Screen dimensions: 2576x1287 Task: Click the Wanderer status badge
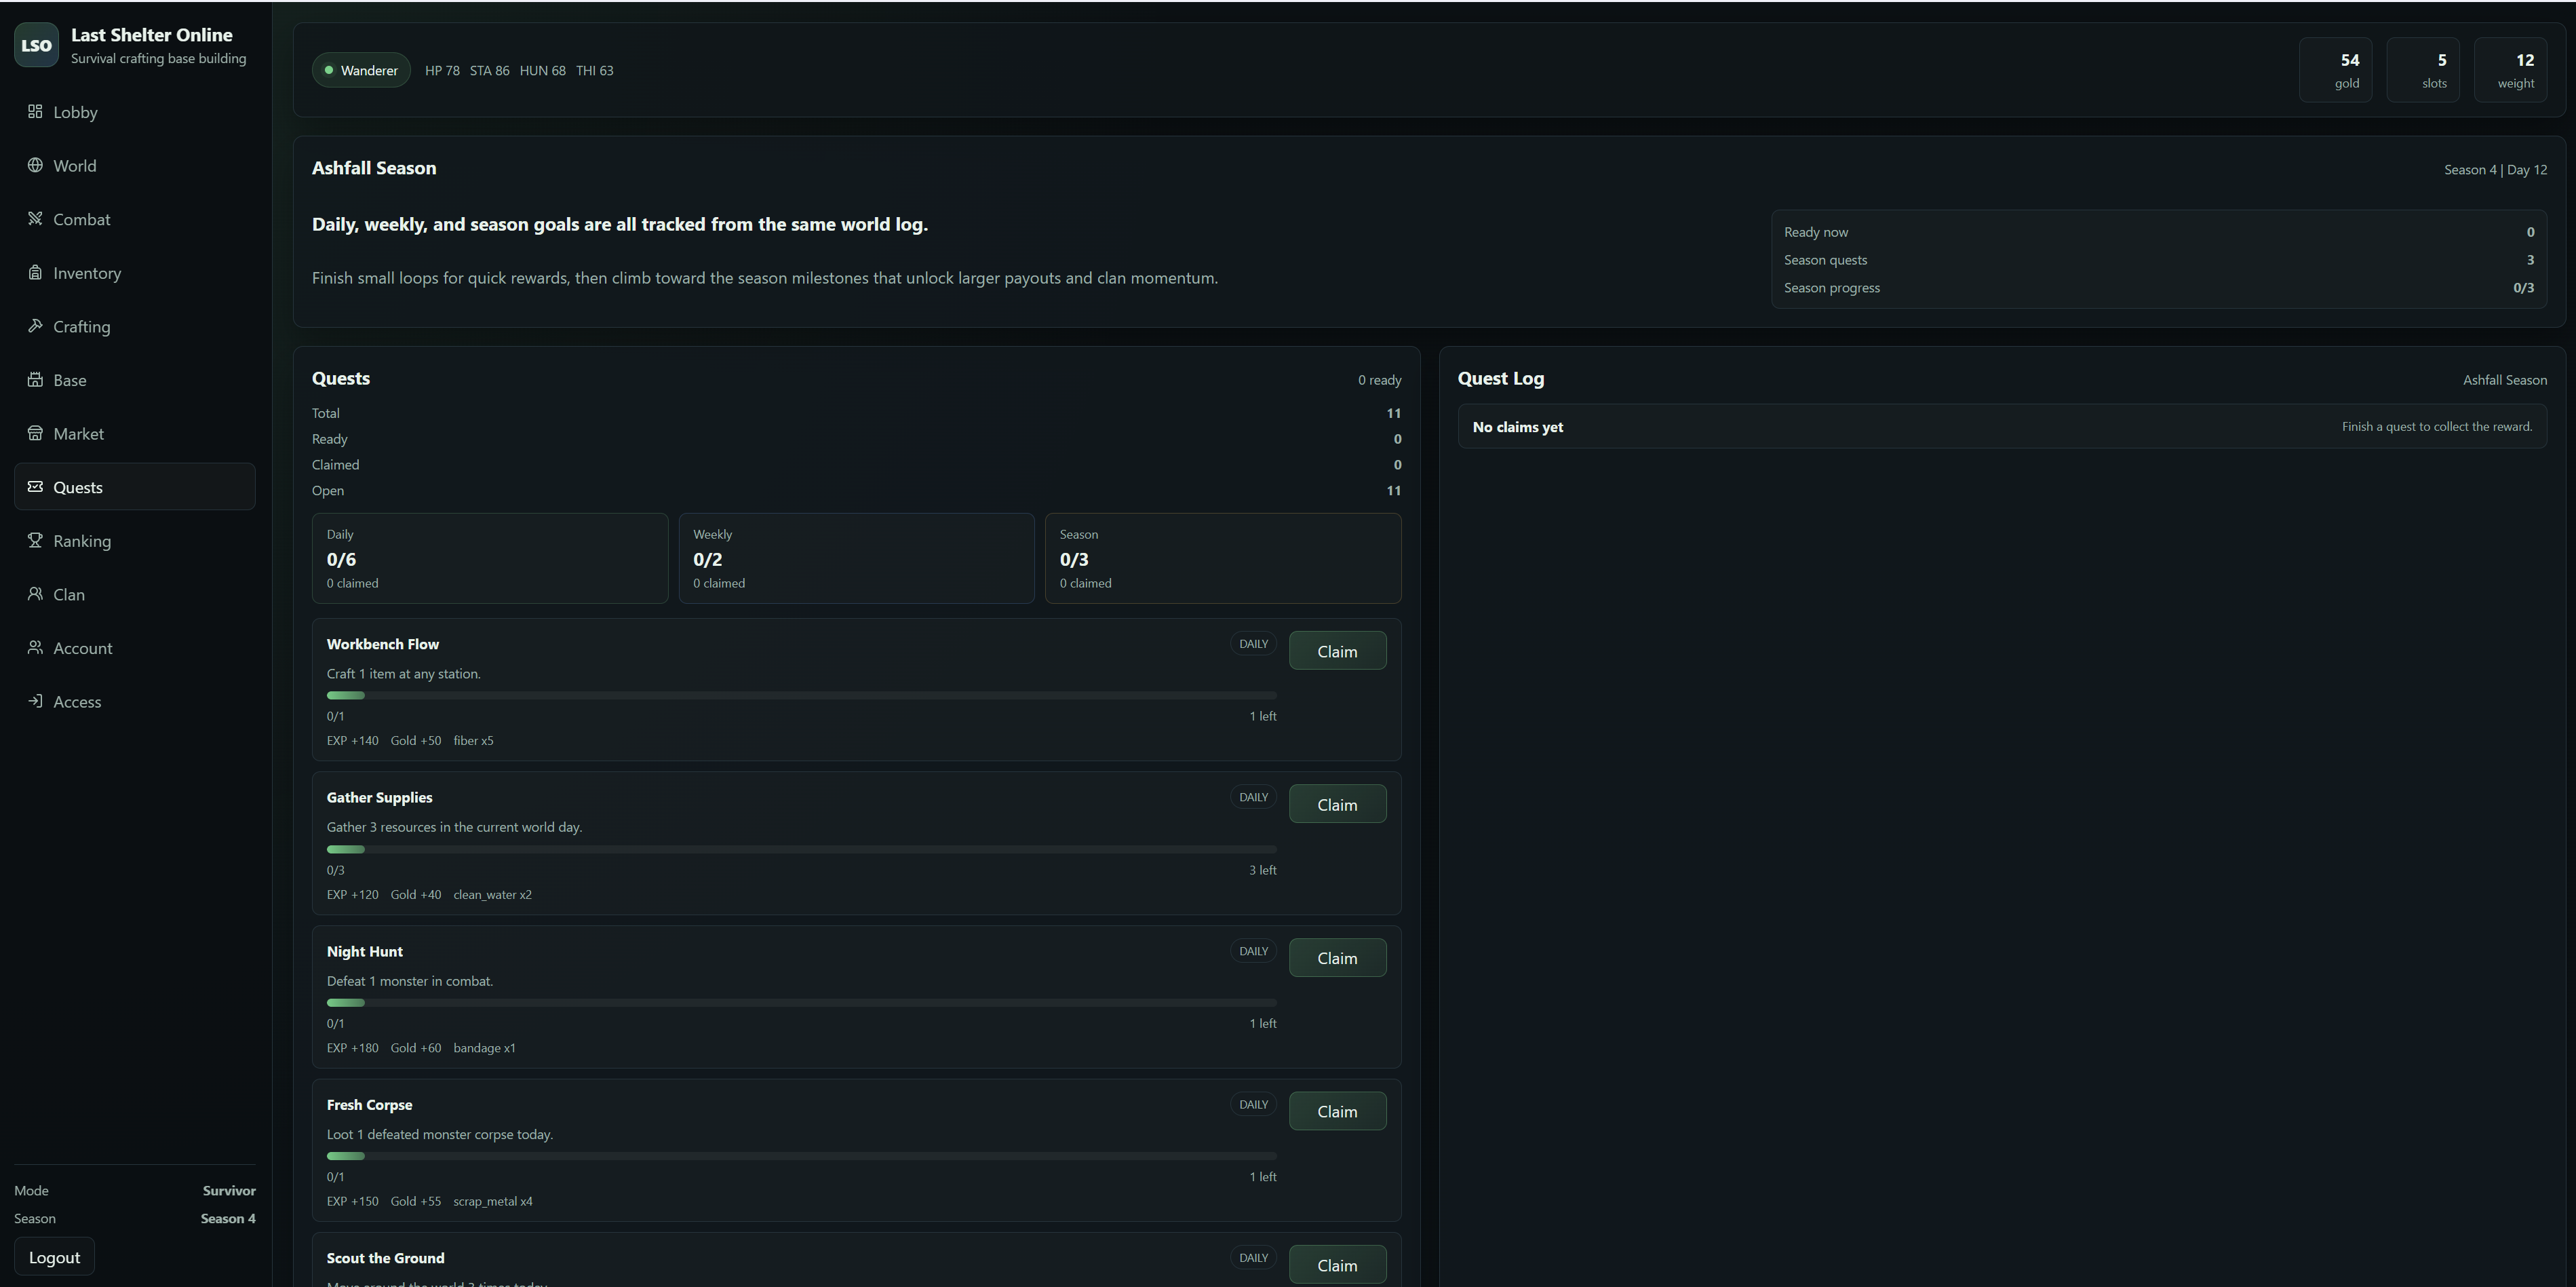point(361,70)
